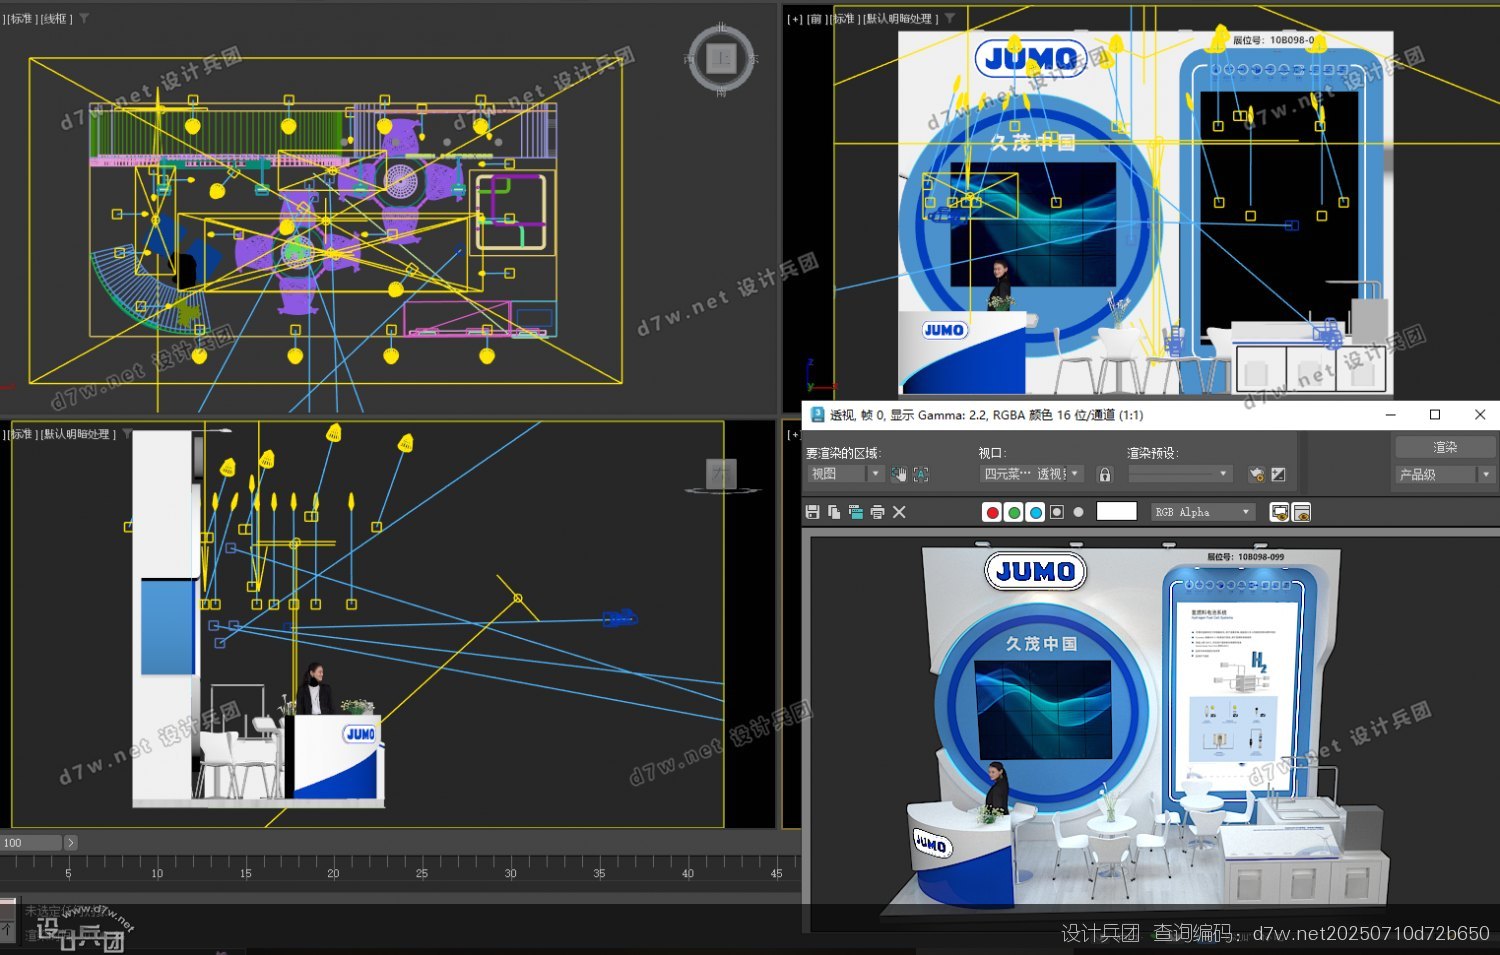Open [标准] menu in bottom-left viewport
This screenshot has width=1500, height=955.
21,434
